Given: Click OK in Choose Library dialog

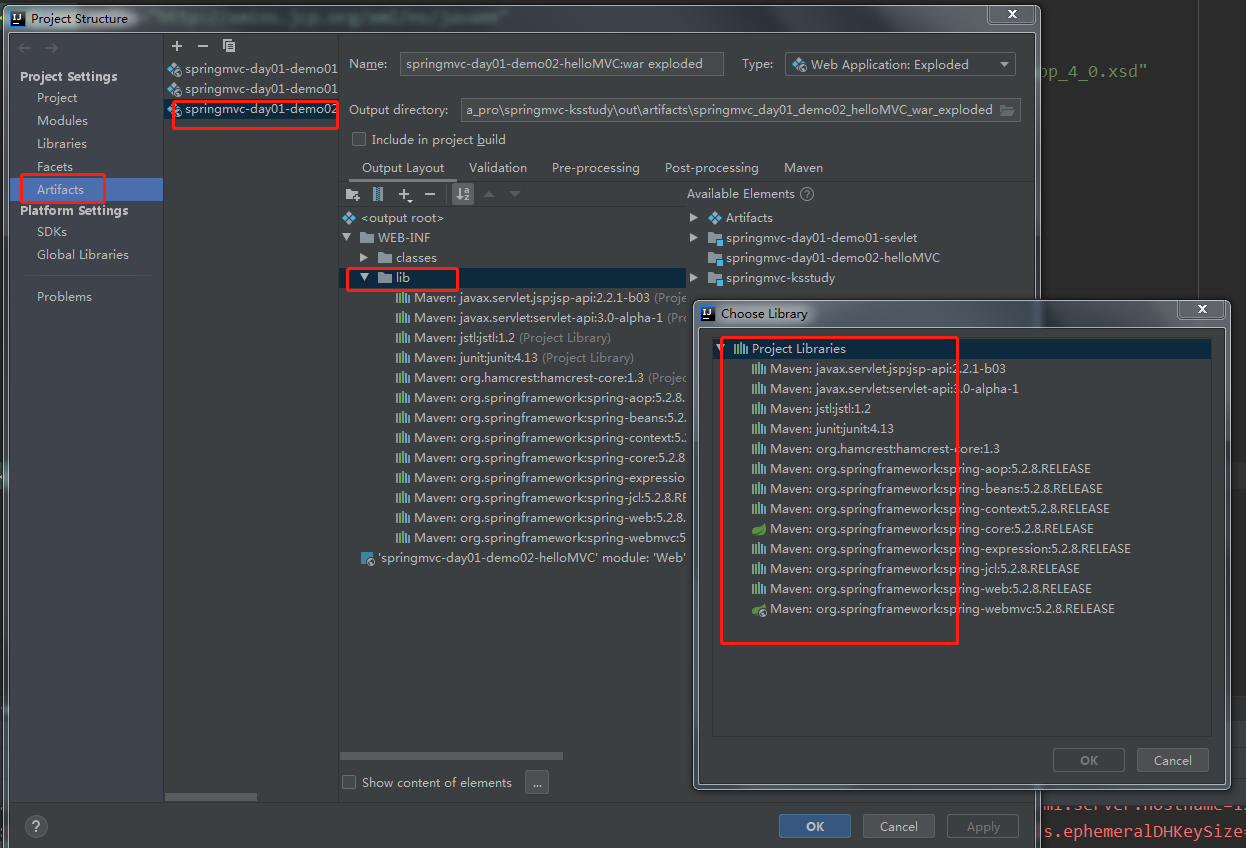Looking at the screenshot, I should pyautogui.click(x=1089, y=760).
